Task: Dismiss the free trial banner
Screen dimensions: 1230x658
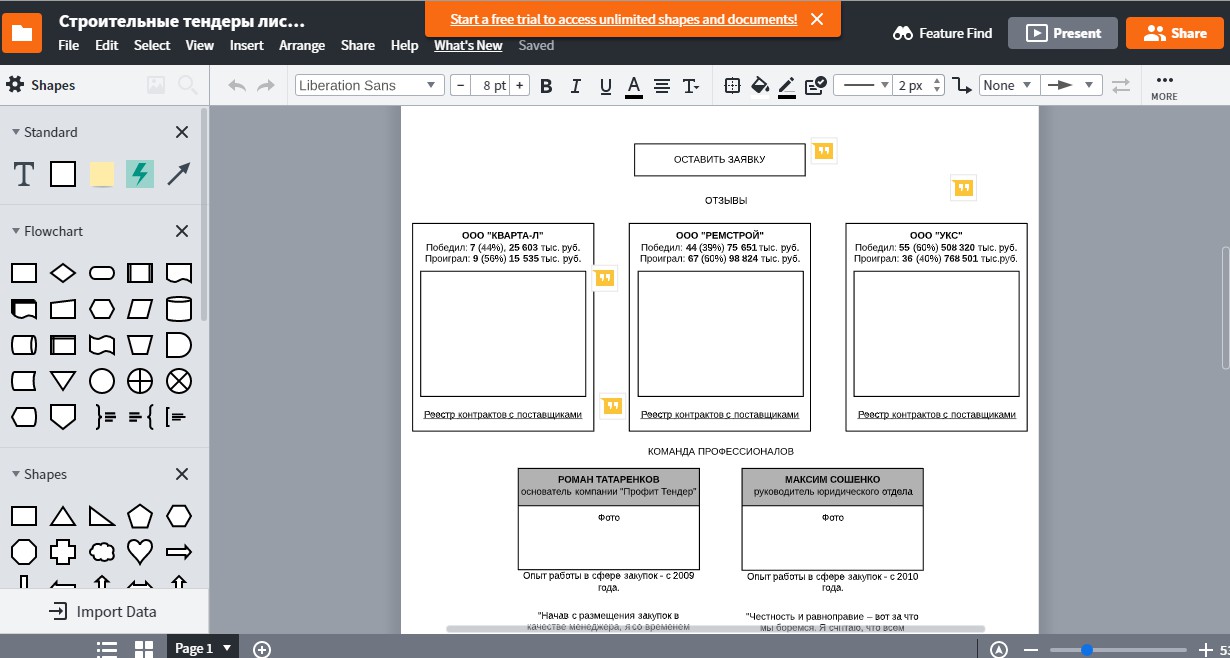Action: click(x=817, y=19)
